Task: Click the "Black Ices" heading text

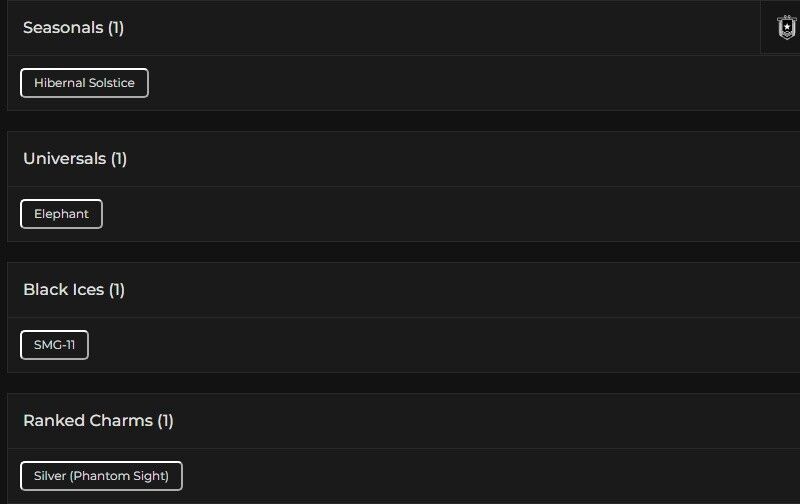Action: tap(63, 290)
